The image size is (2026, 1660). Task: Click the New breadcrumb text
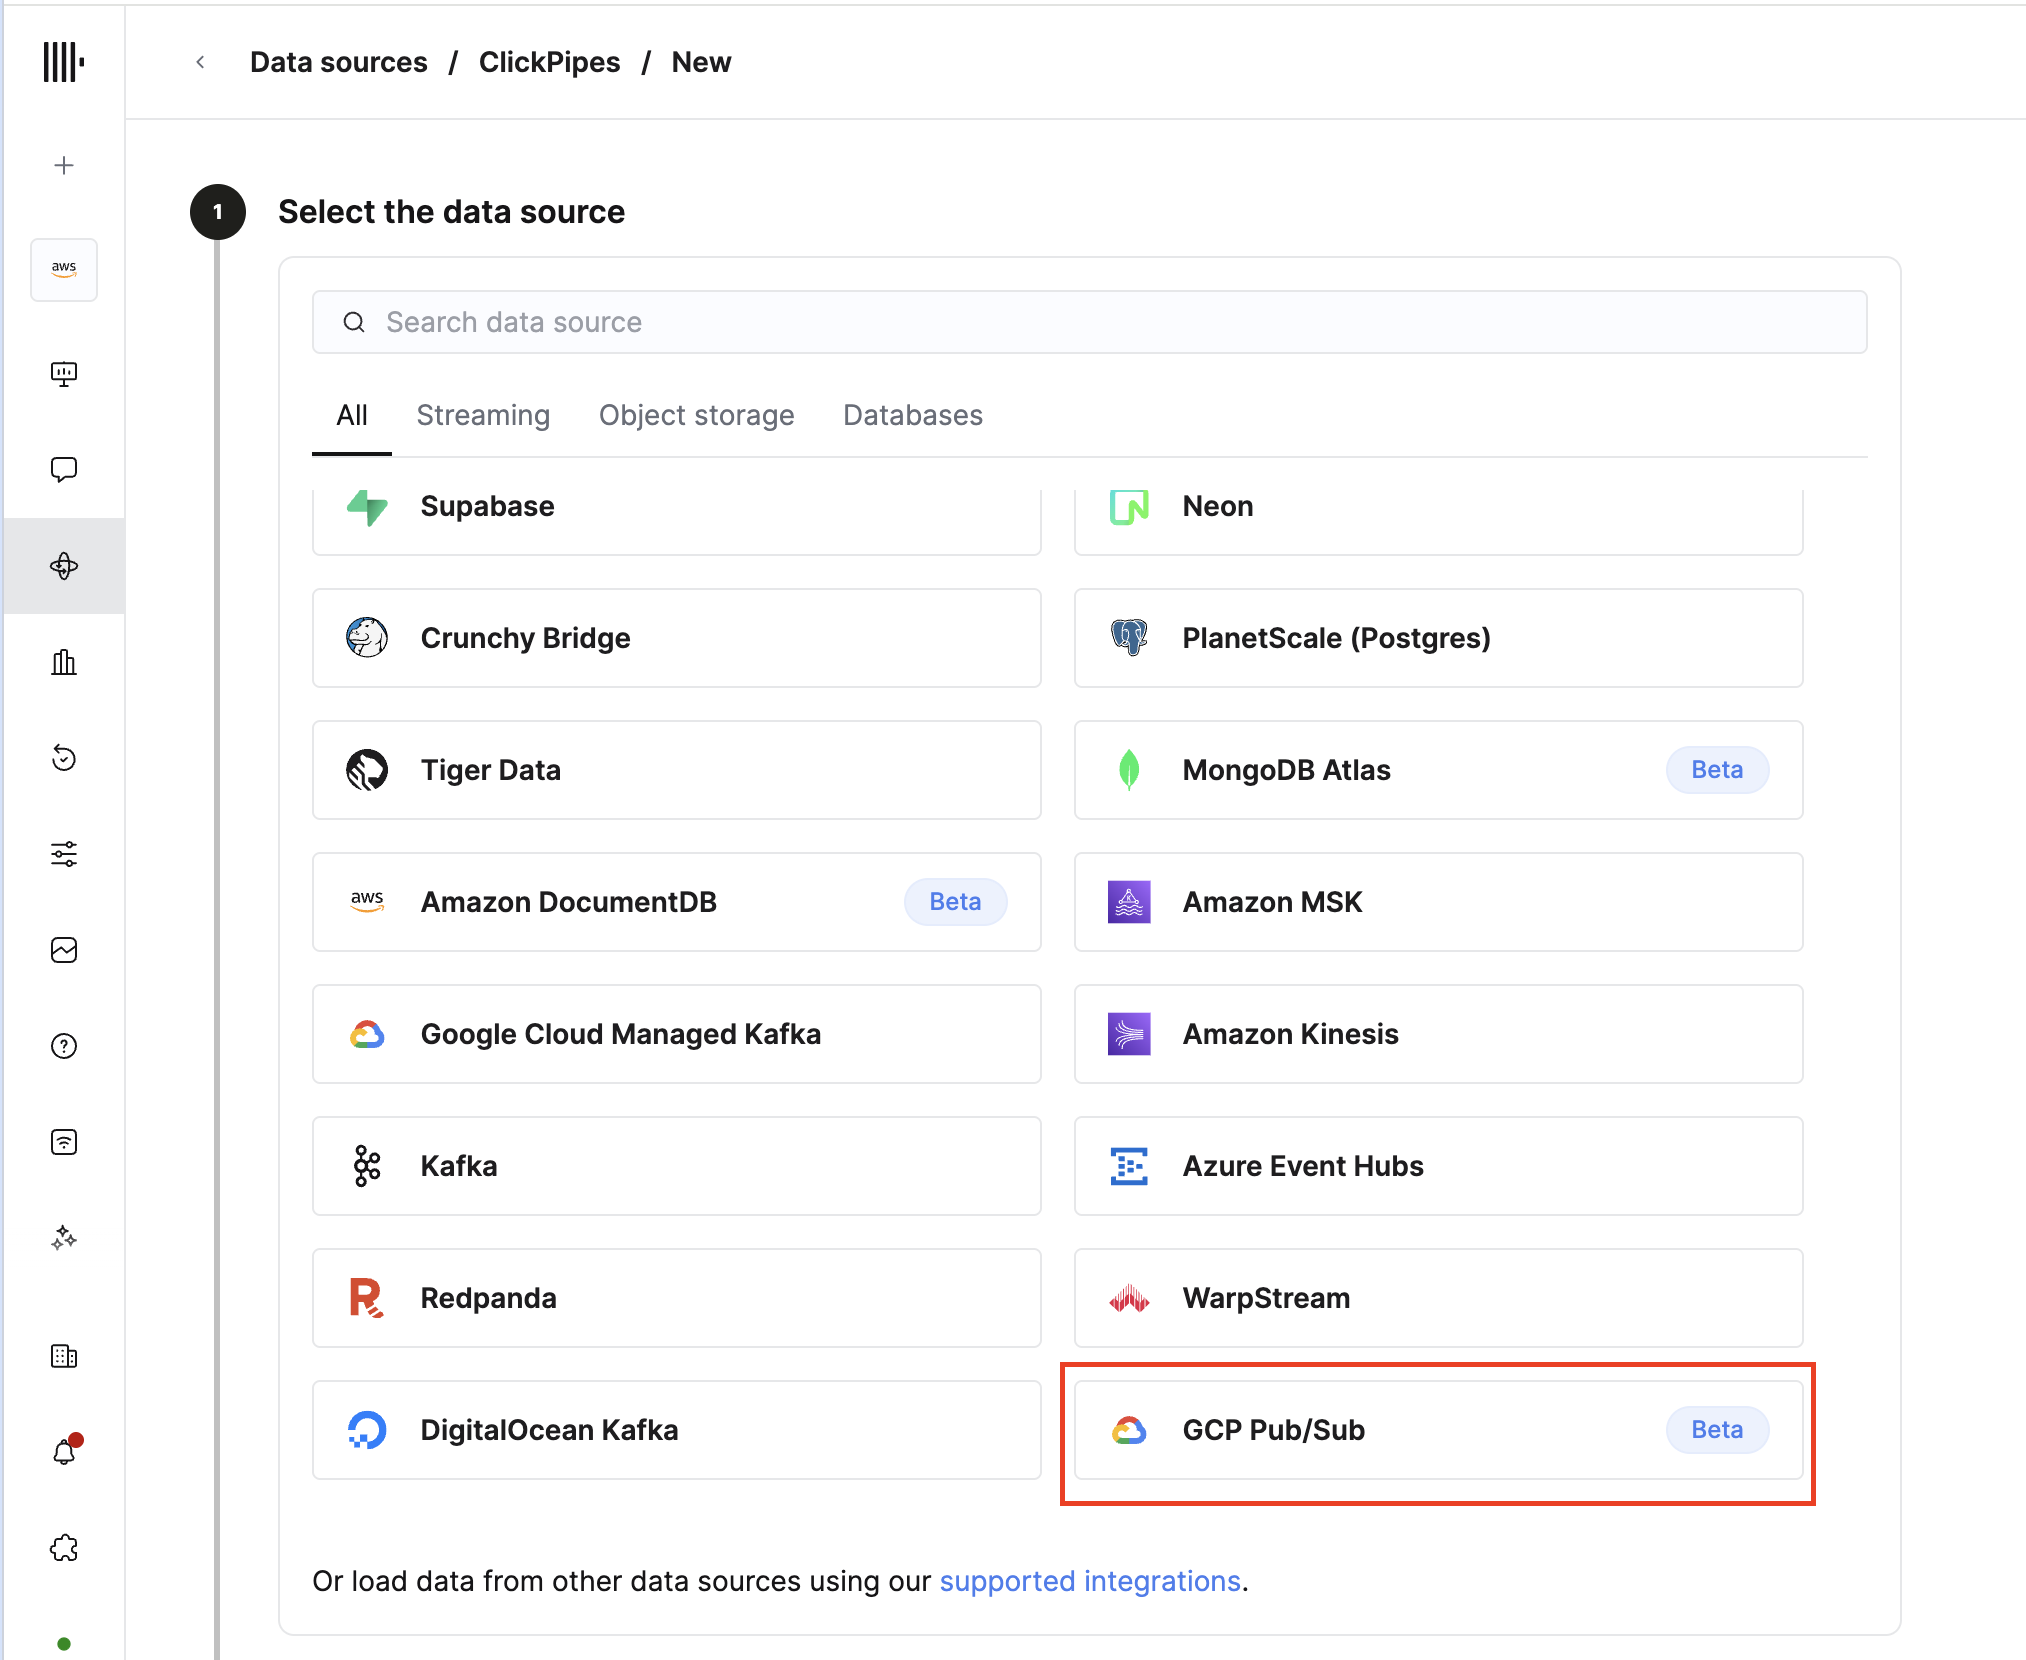[x=701, y=62]
